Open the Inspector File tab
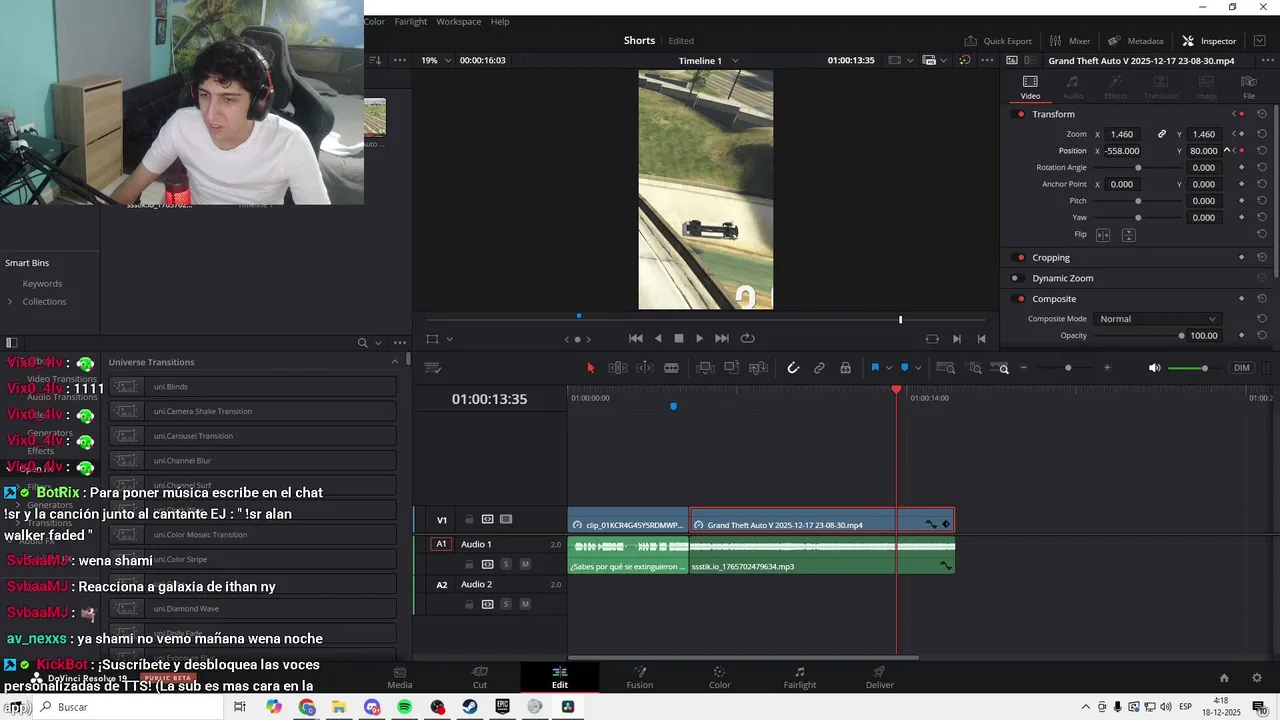This screenshot has height=720, width=1280. click(1249, 87)
